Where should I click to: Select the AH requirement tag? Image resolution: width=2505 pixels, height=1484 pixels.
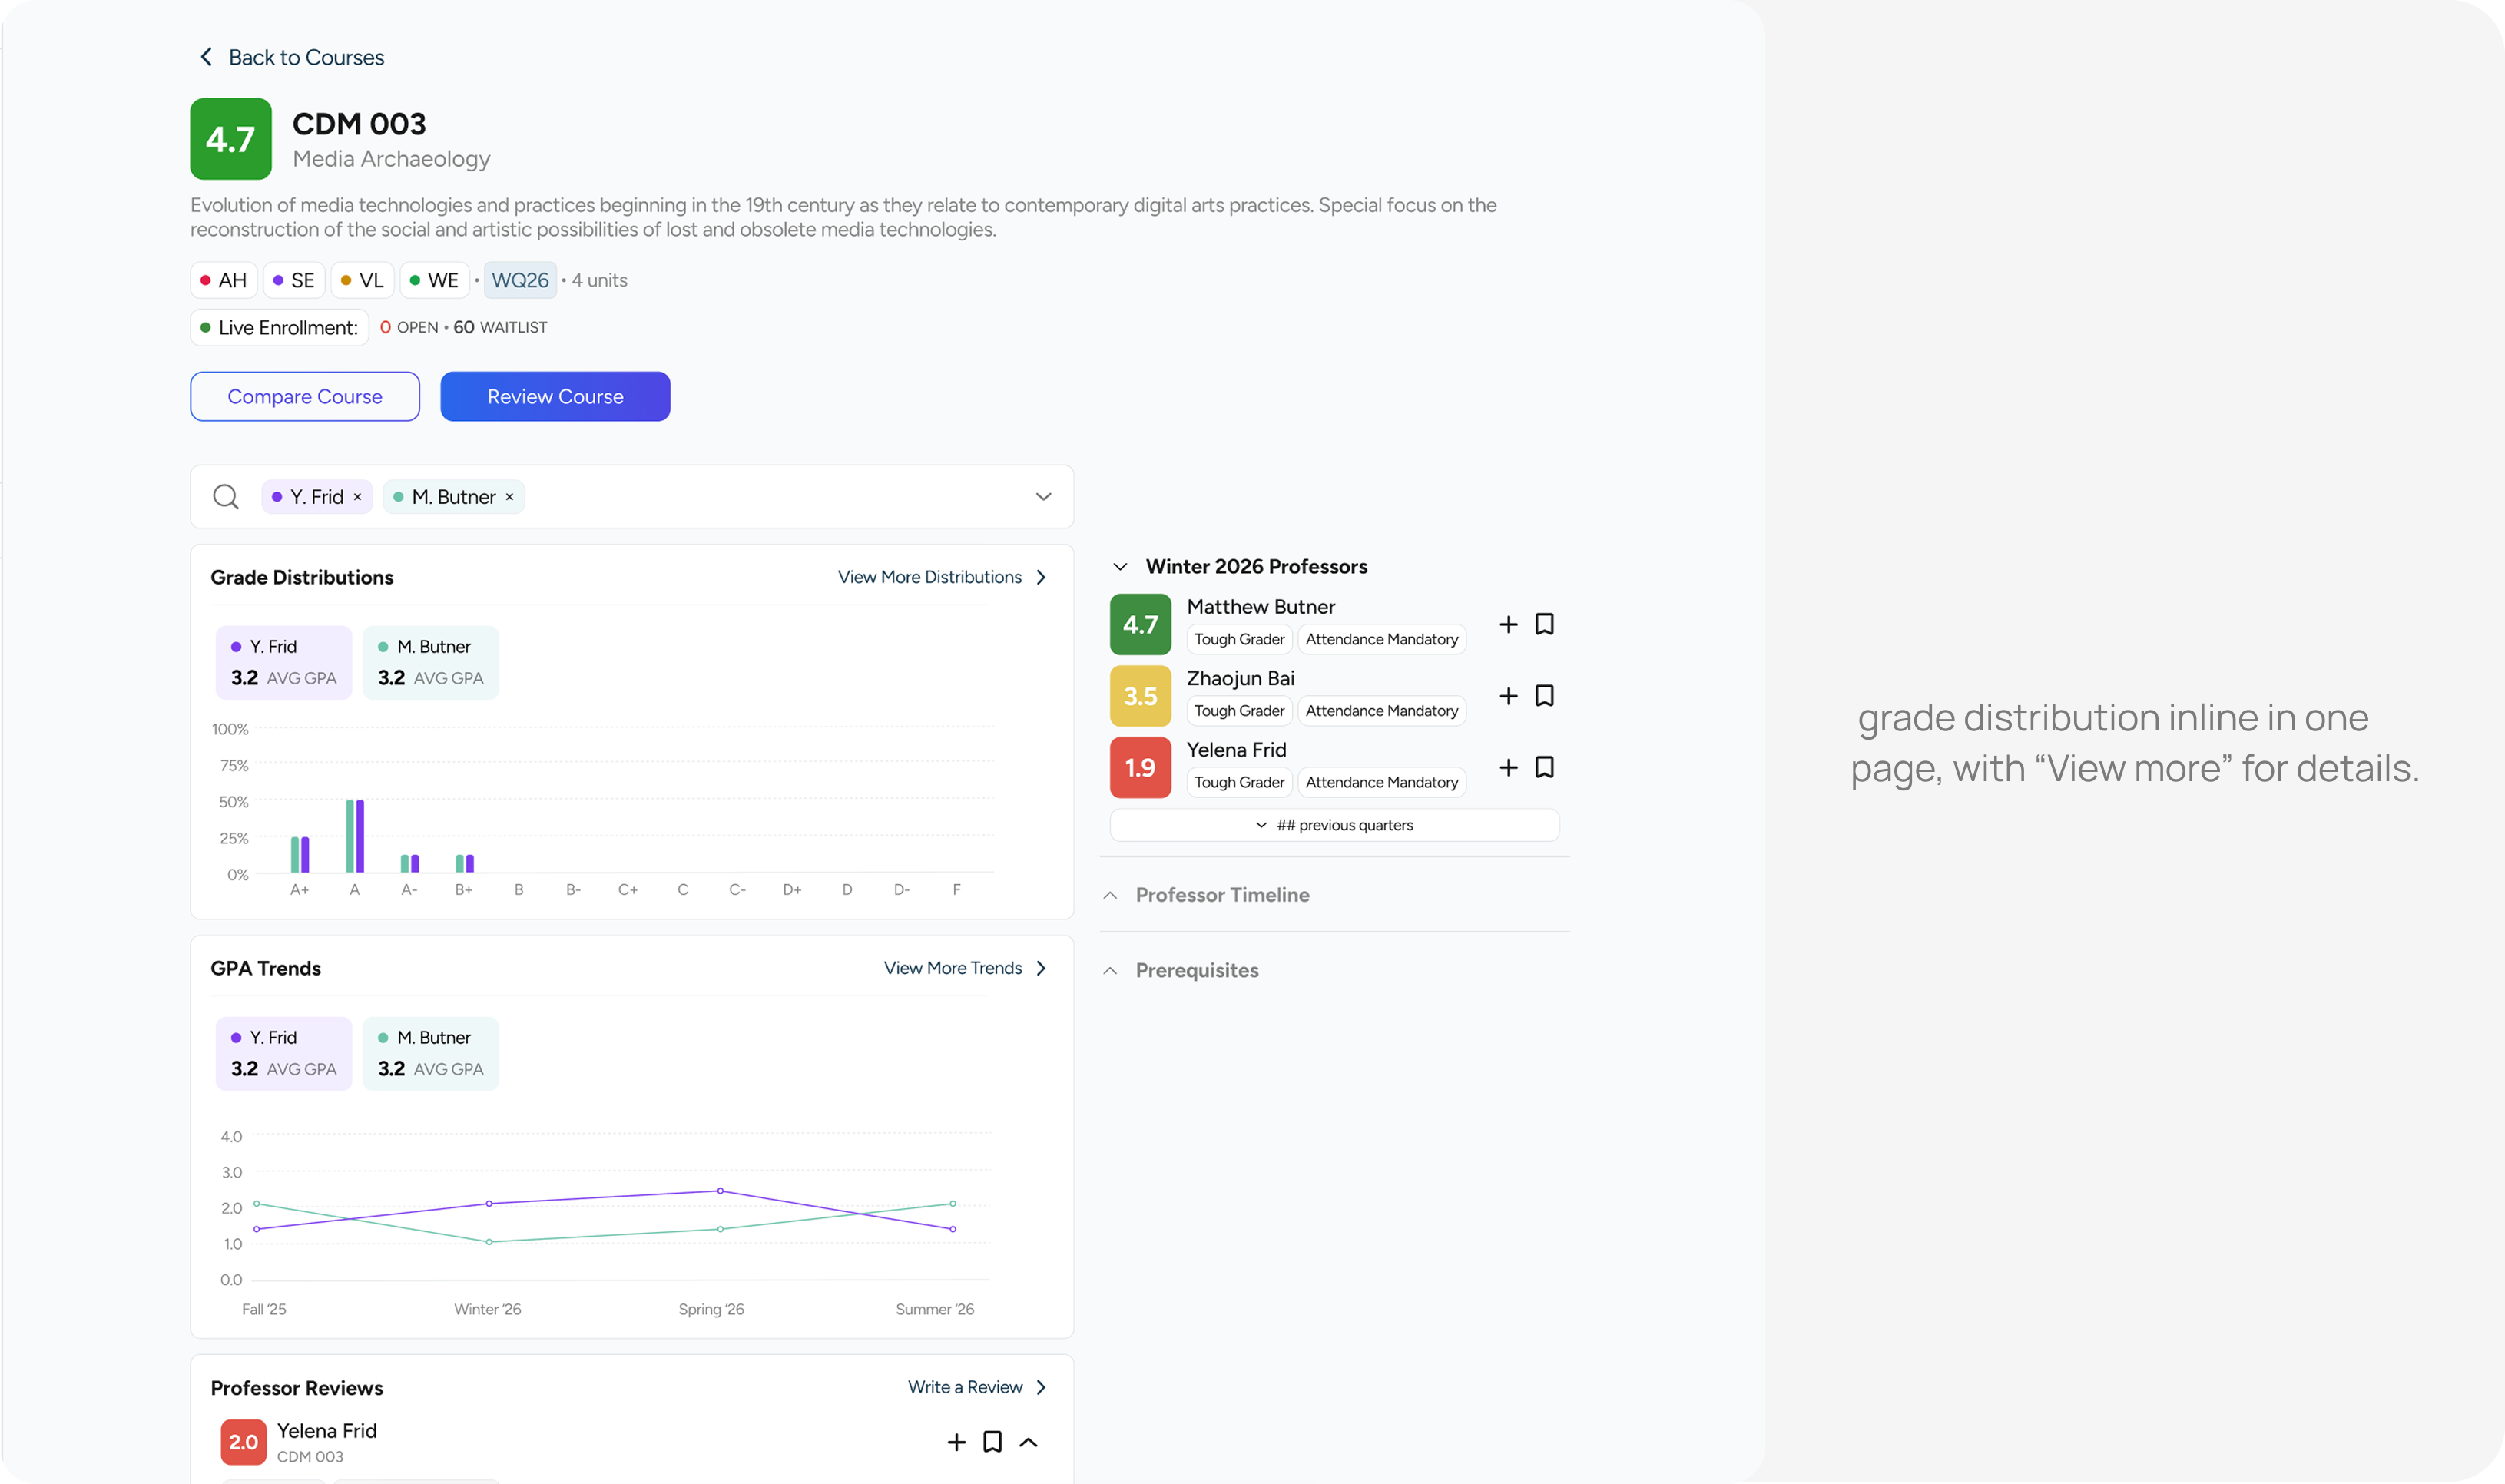(x=224, y=280)
